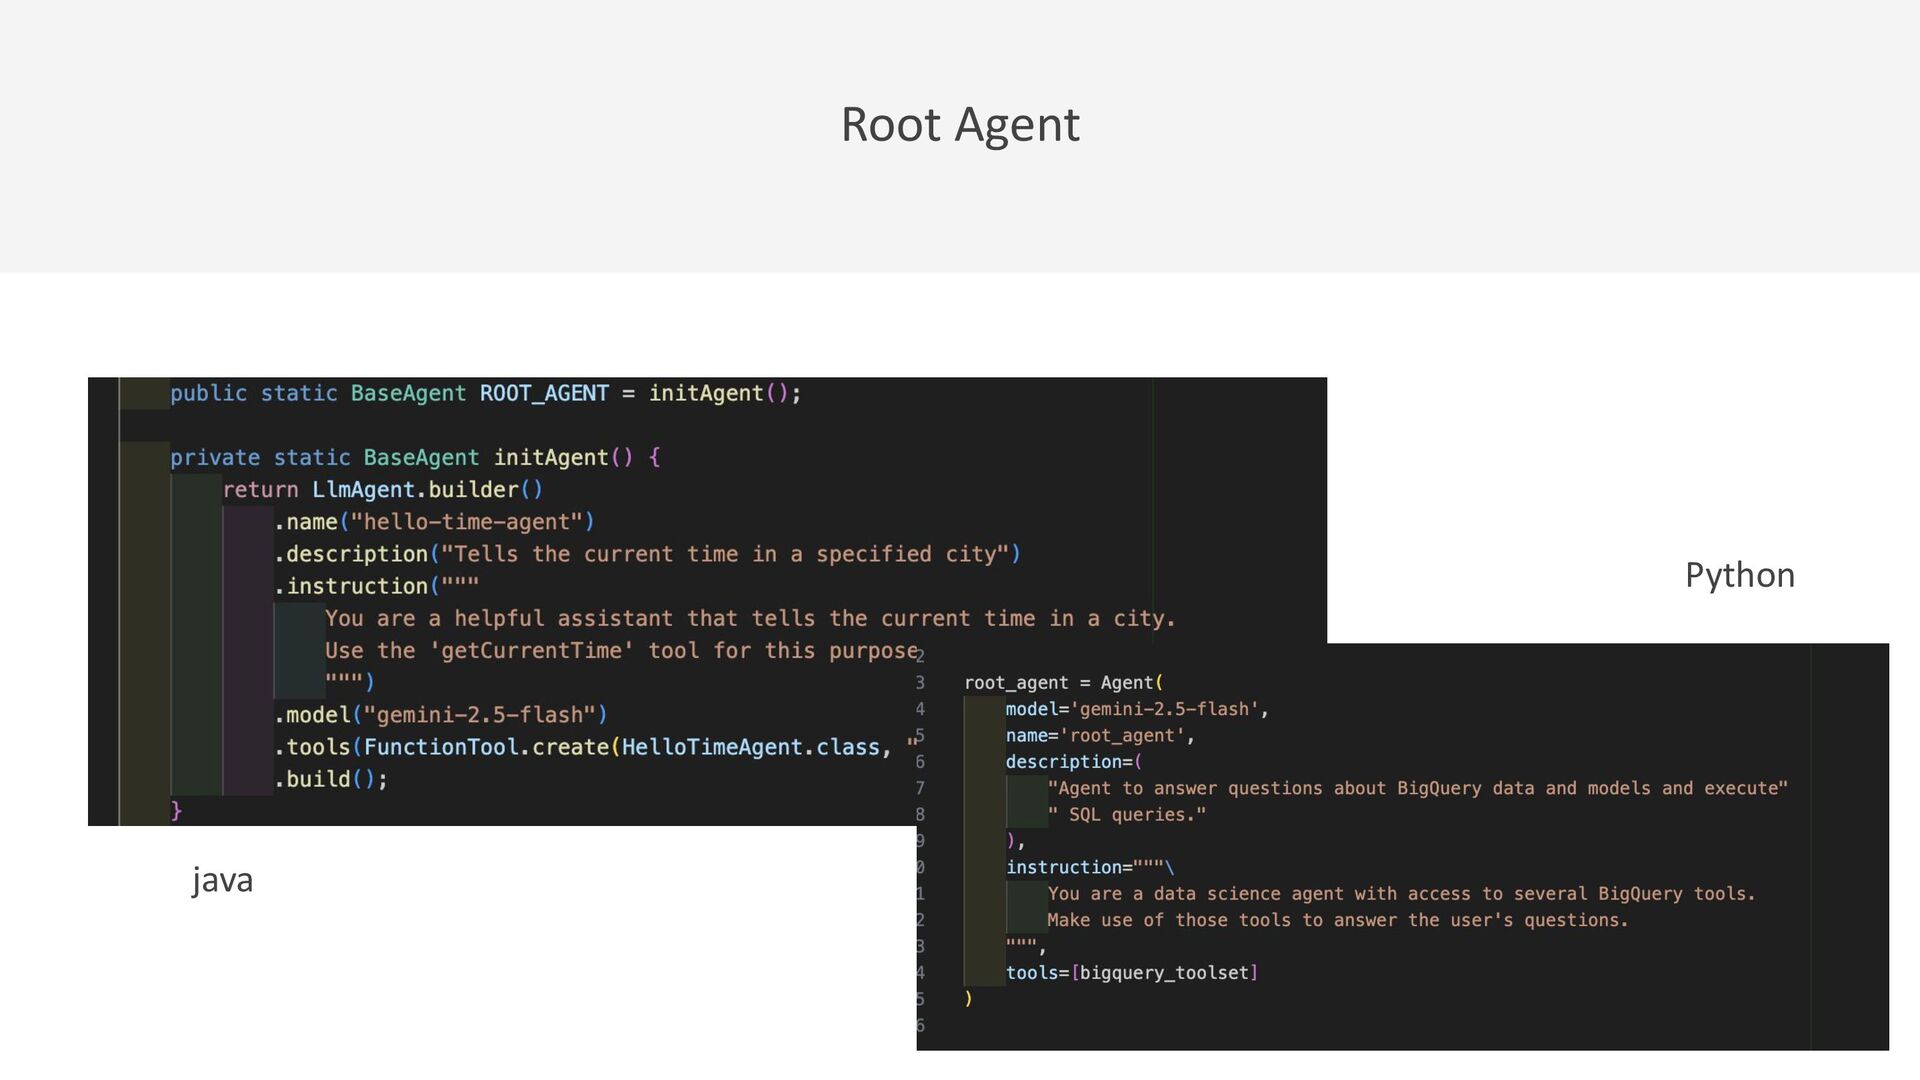Screen dimensions: 1920x1080
Task: Click the Java .description line
Action: pos(647,553)
